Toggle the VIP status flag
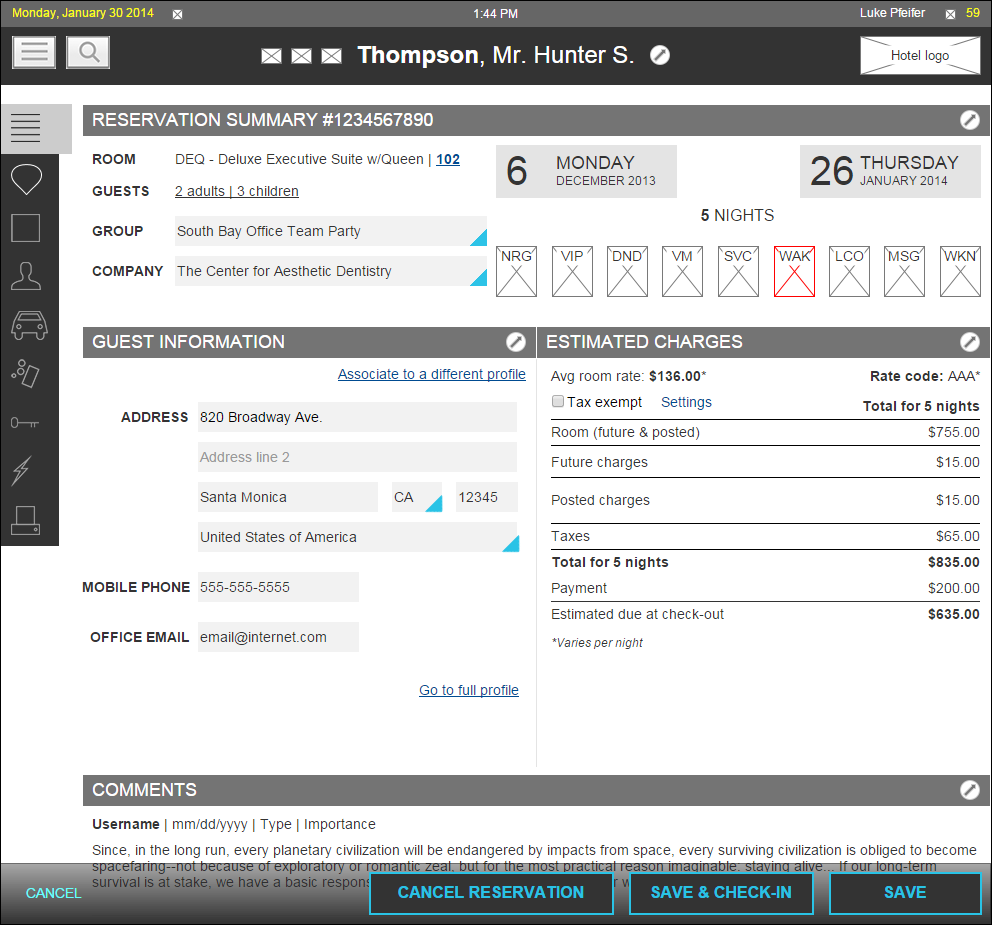The width and height of the screenshot is (992, 925). pos(572,272)
